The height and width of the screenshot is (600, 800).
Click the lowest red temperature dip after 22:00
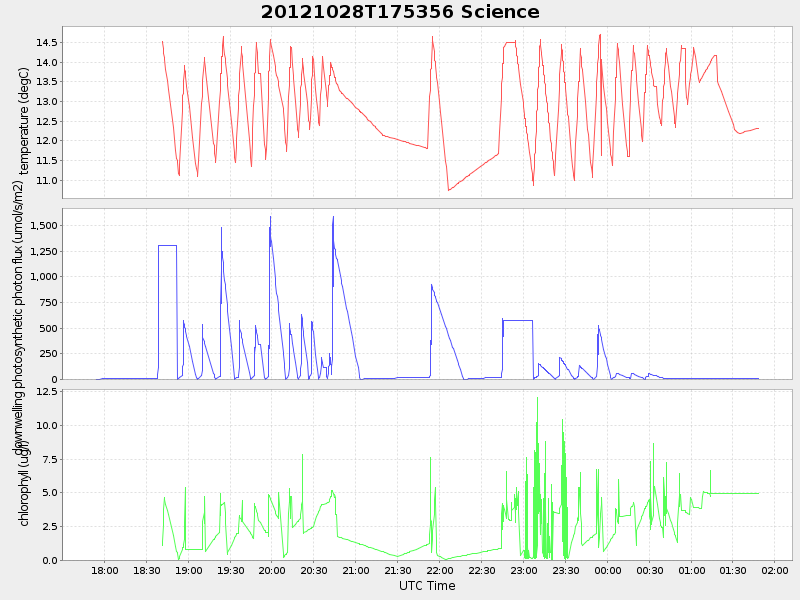pos(449,190)
